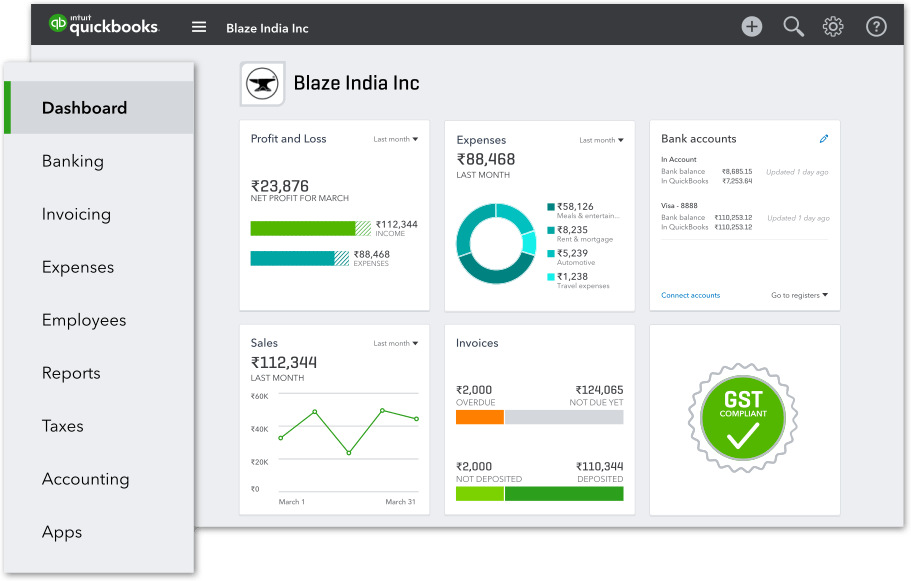This screenshot has width=911, height=581.
Task: Click the Connect accounts link
Action: click(x=690, y=295)
